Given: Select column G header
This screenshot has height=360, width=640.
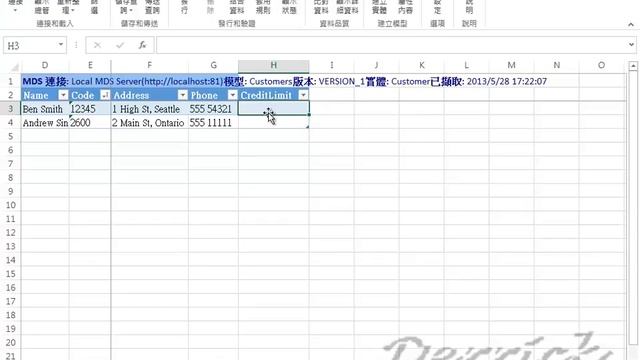Looking at the screenshot, I should click(x=213, y=65).
